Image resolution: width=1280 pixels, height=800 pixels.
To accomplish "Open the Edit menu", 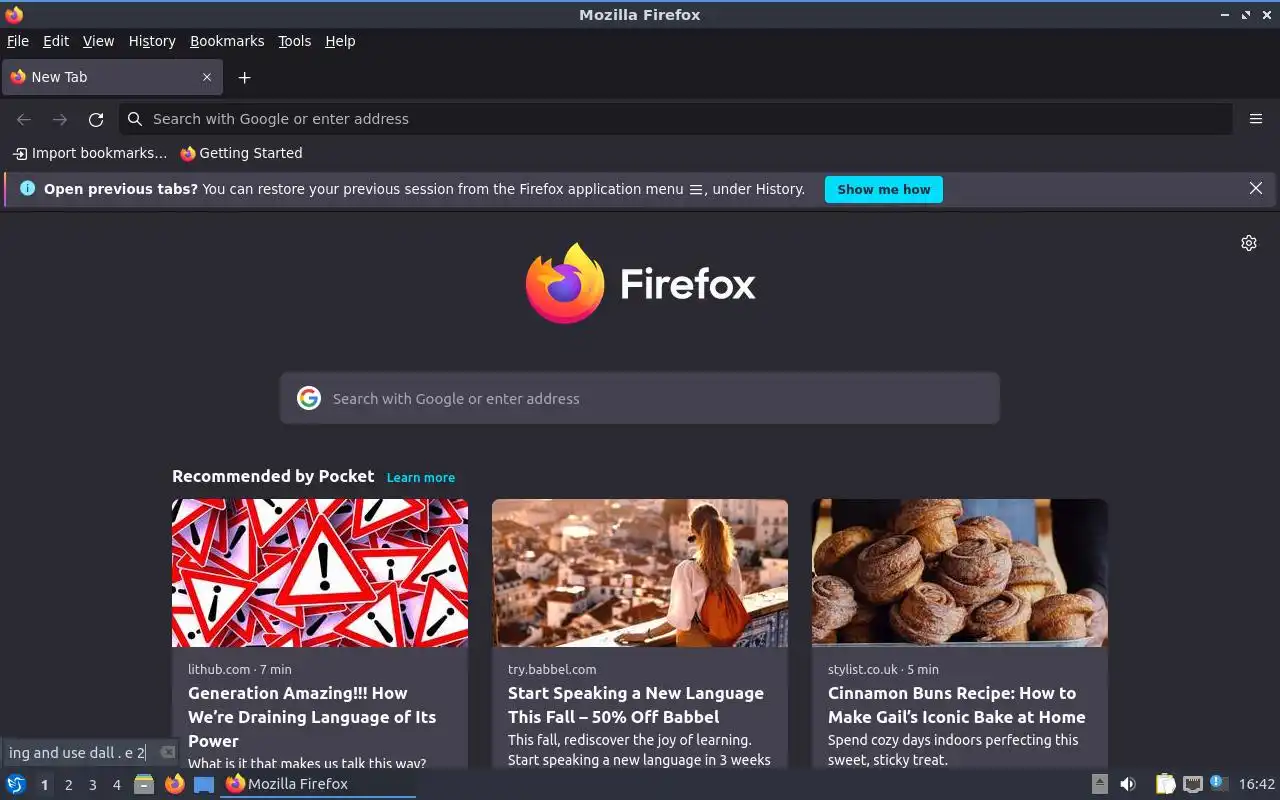I will 56,41.
